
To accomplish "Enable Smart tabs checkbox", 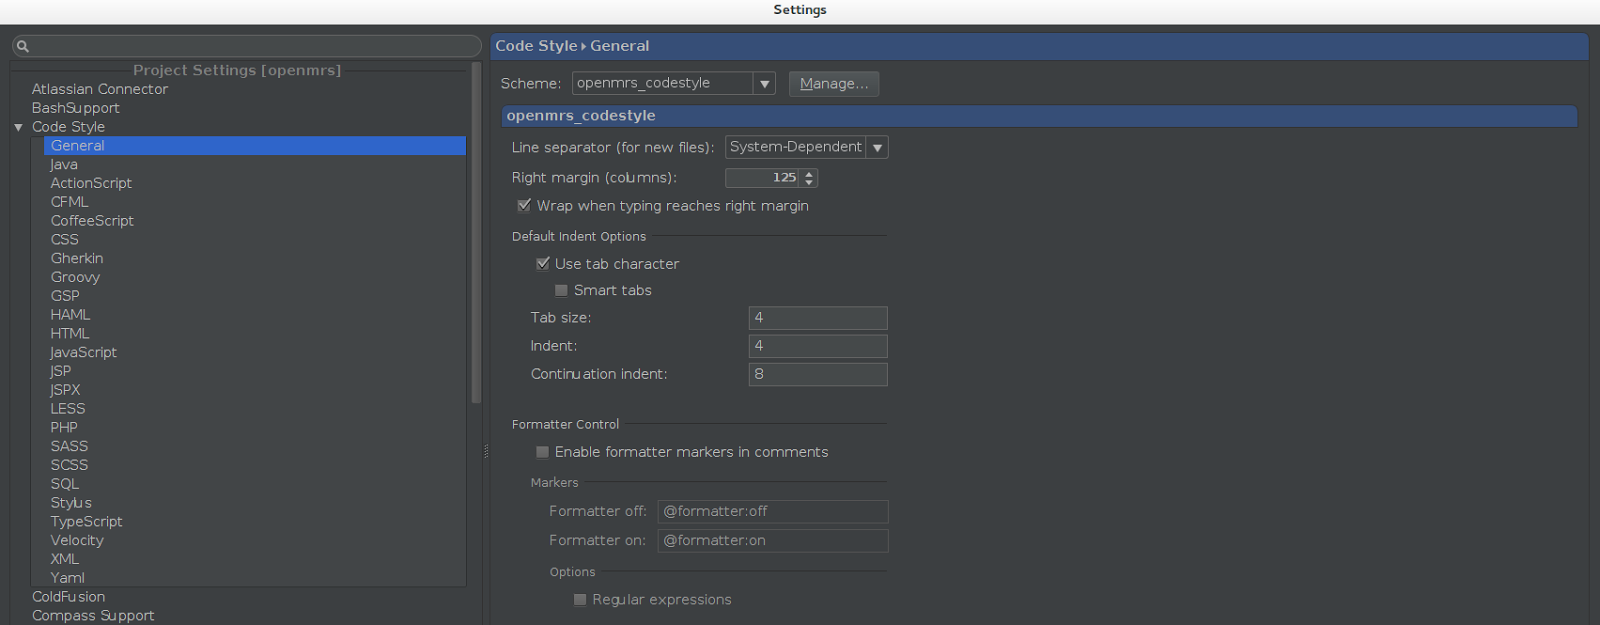I will tap(561, 291).
